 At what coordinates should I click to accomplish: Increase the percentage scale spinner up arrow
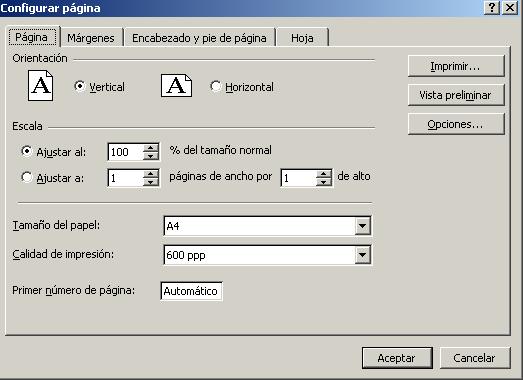pos(151,148)
